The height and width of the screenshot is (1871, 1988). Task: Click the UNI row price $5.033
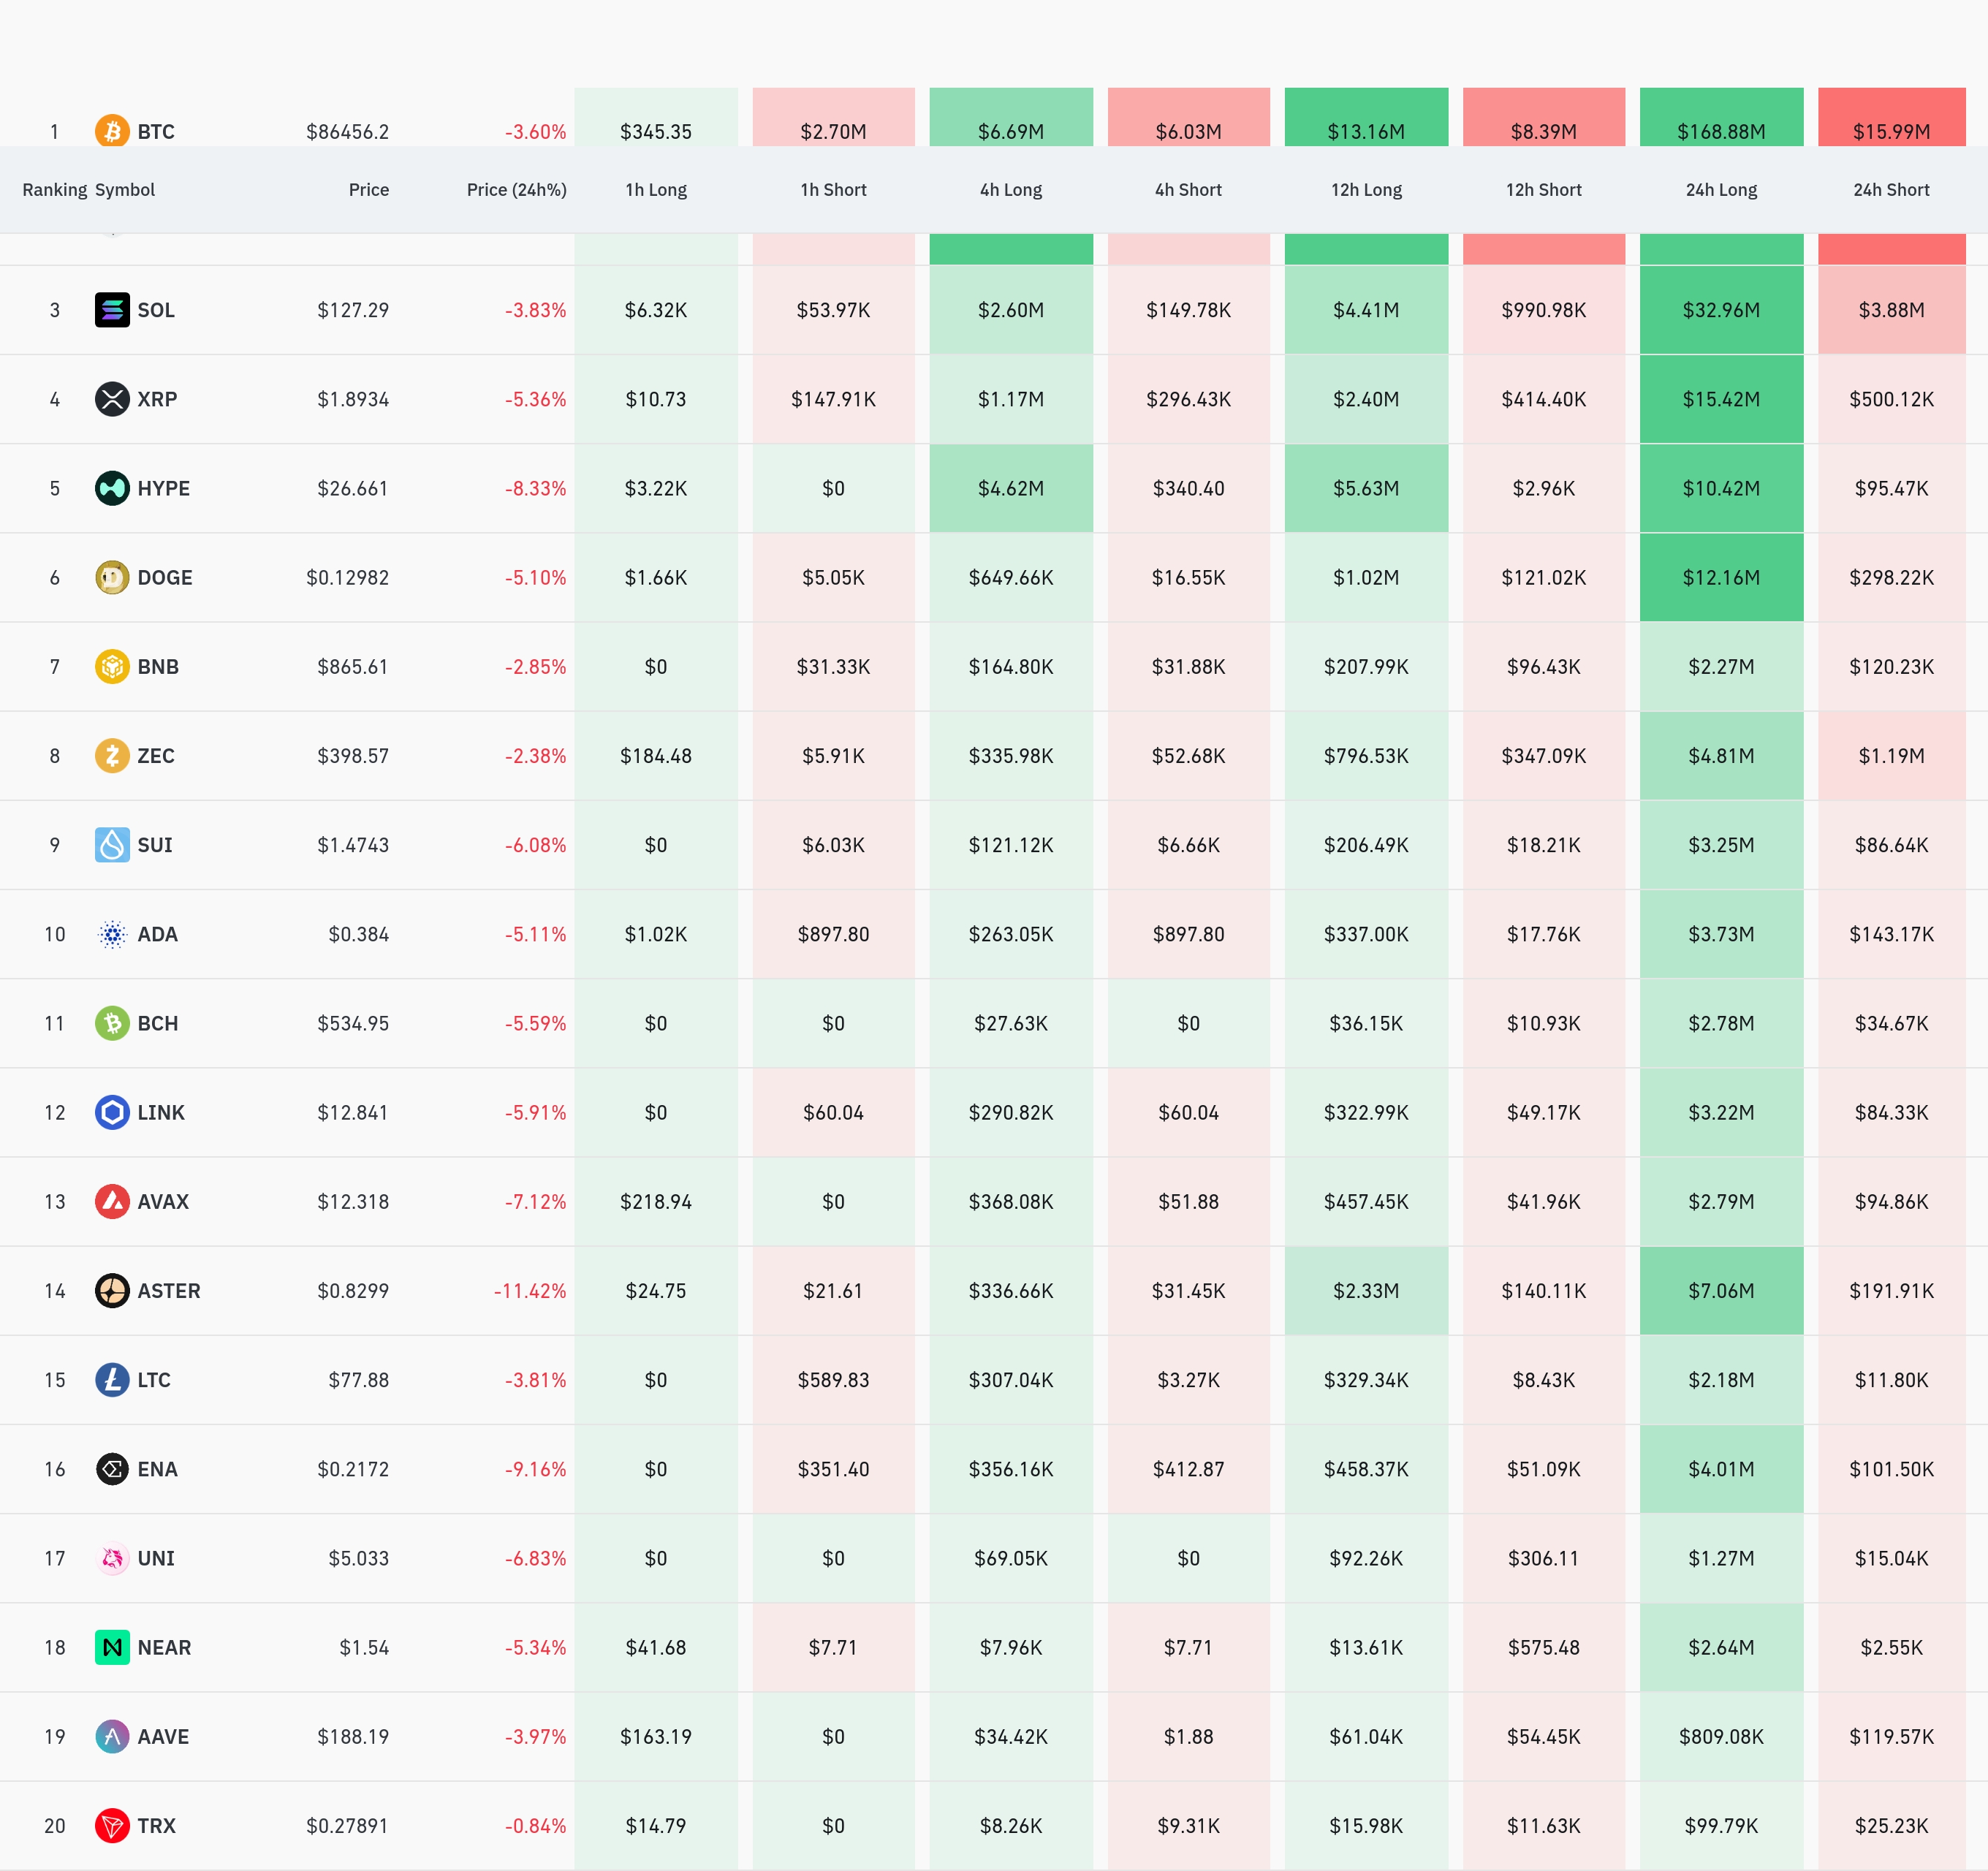tap(358, 1558)
